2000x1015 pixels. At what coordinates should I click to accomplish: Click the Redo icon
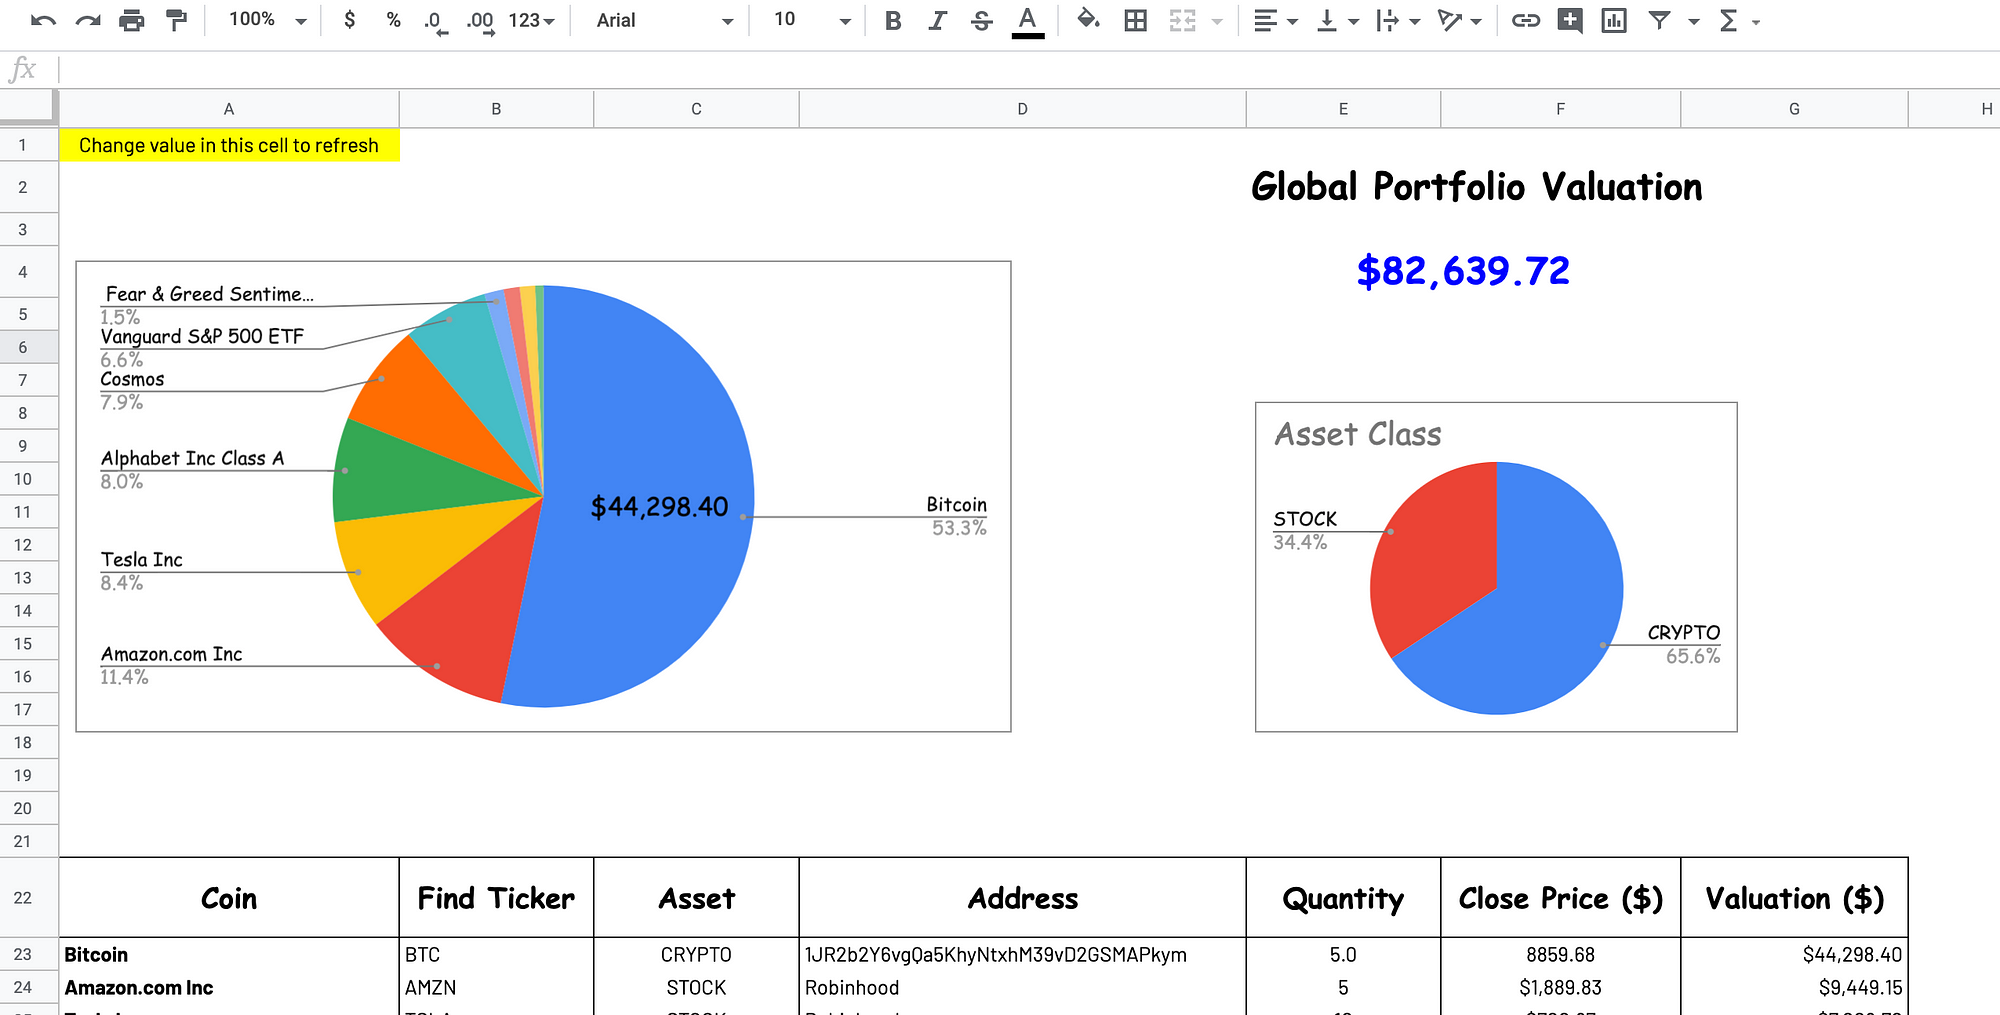coord(88,20)
